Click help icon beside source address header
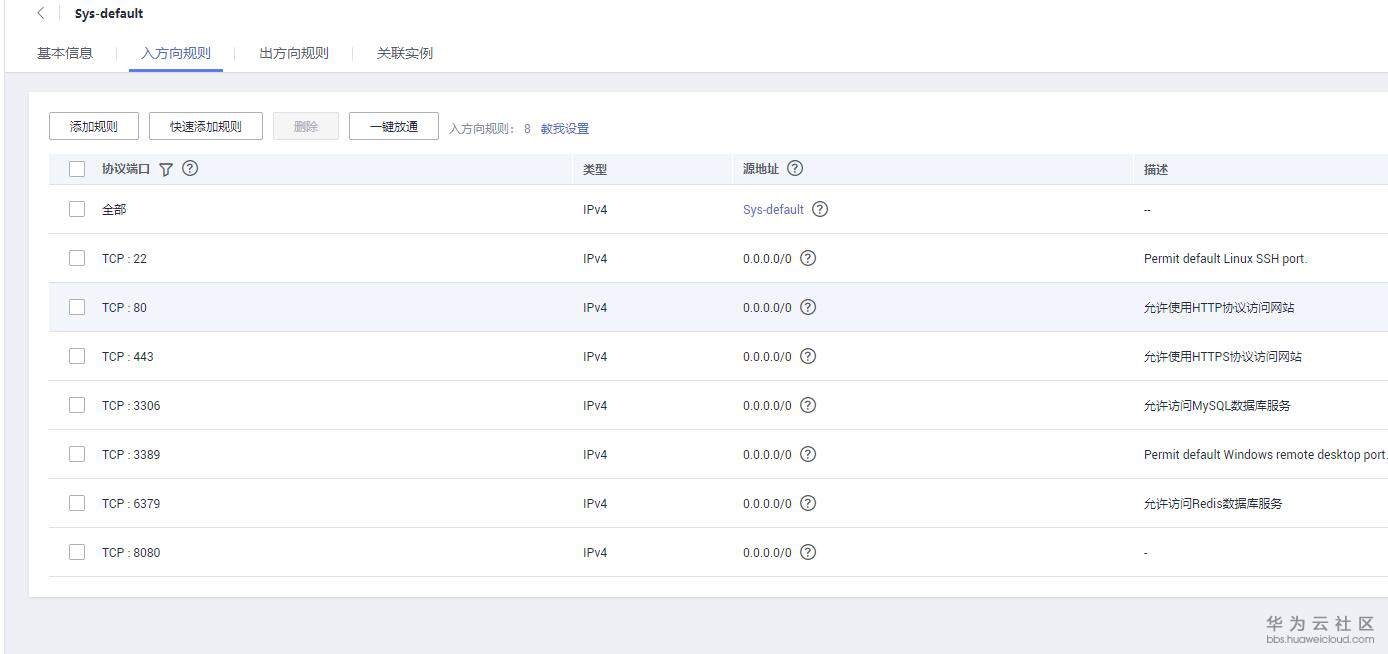The image size is (1388, 654). click(795, 168)
